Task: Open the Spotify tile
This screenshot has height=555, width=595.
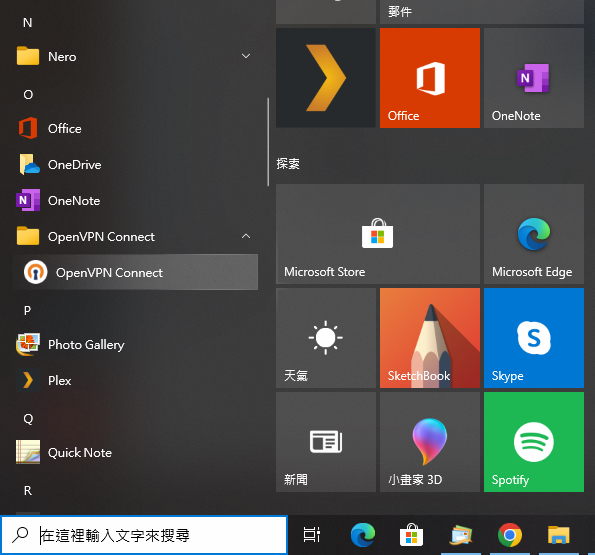Action: click(534, 442)
